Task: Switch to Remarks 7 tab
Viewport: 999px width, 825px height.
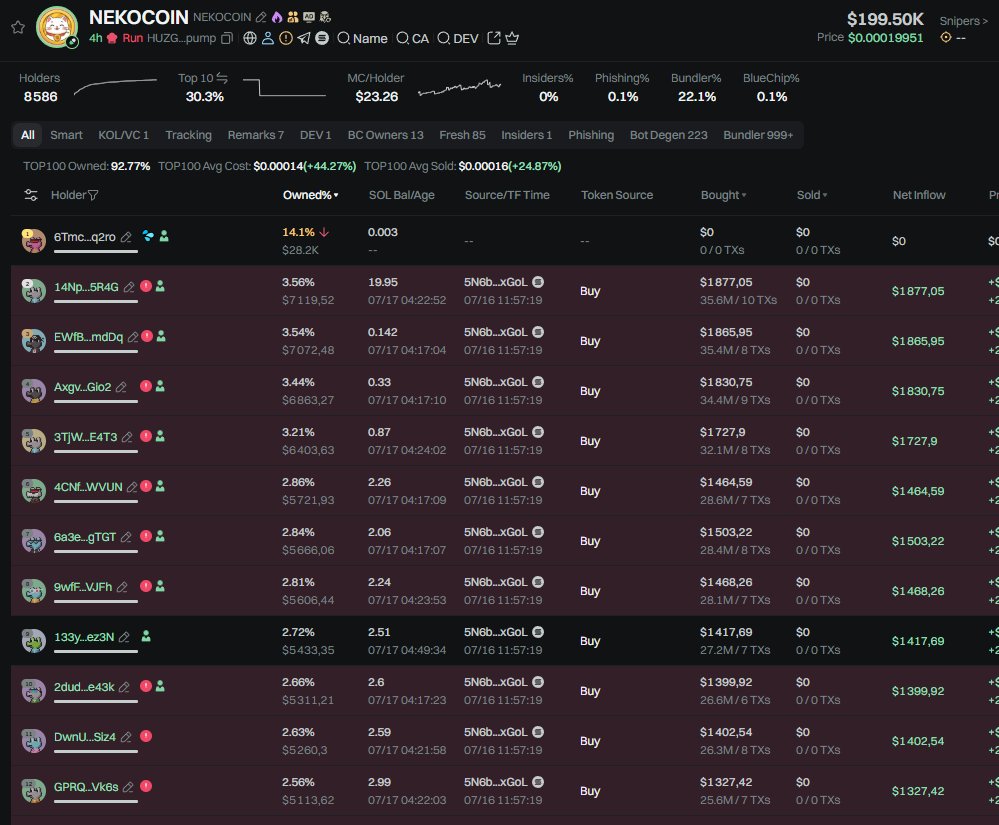Action: pyautogui.click(x=255, y=135)
